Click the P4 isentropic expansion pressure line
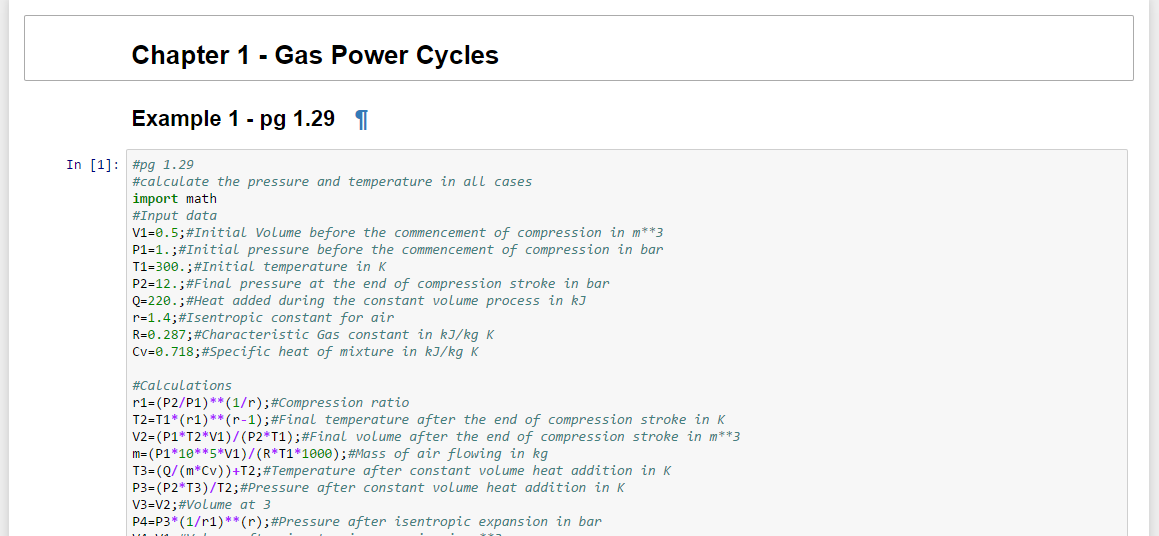This screenshot has width=1159, height=536. click(x=366, y=522)
